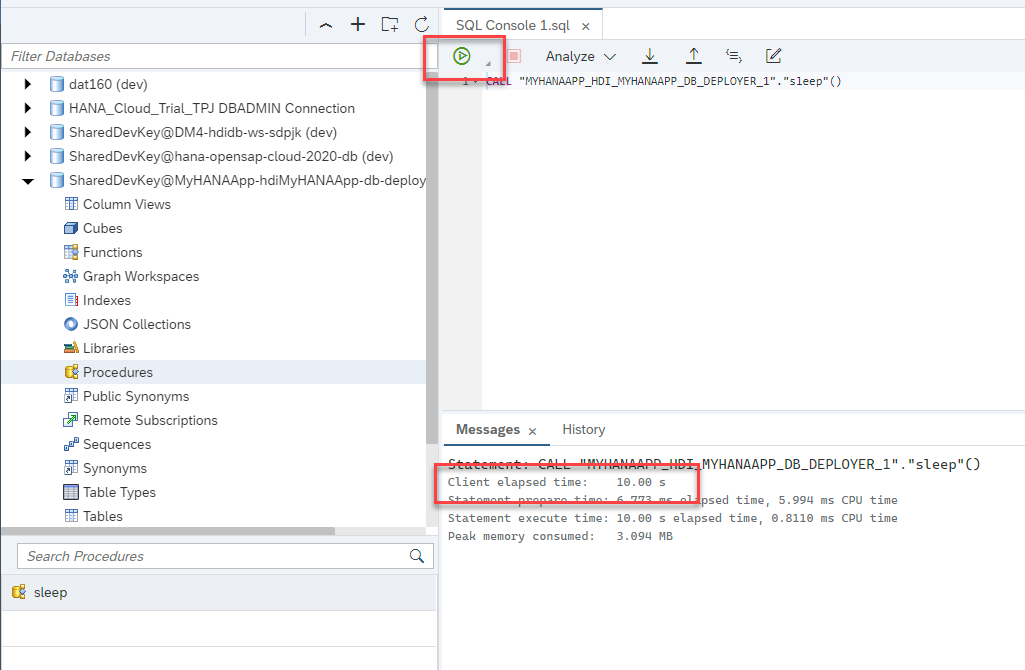Close the SQL Console 1.sql tab

[x=586, y=26]
